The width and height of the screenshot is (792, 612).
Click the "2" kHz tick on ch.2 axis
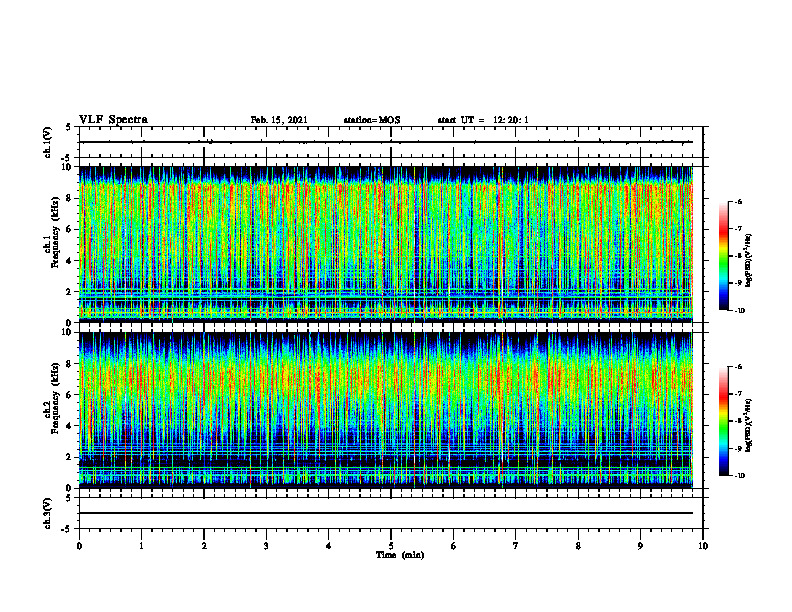[71, 457]
